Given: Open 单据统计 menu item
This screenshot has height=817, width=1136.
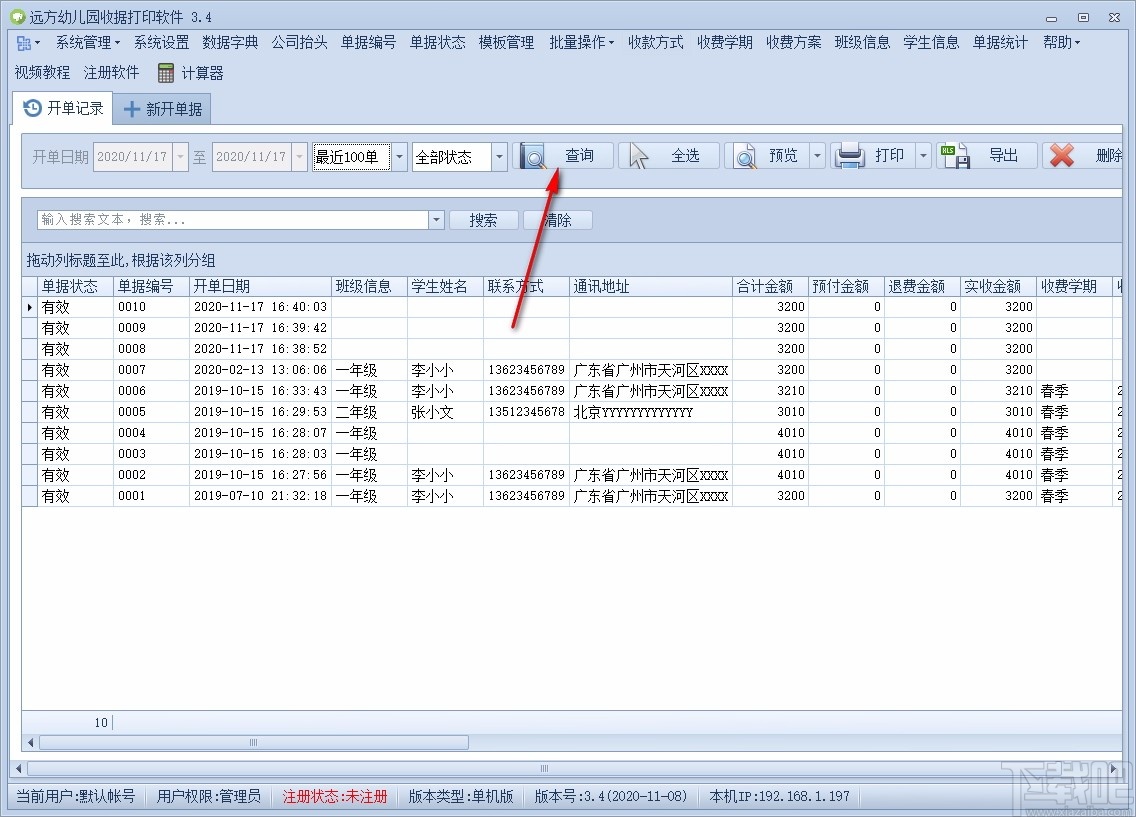Looking at the screenshot, I should 1000,43.
